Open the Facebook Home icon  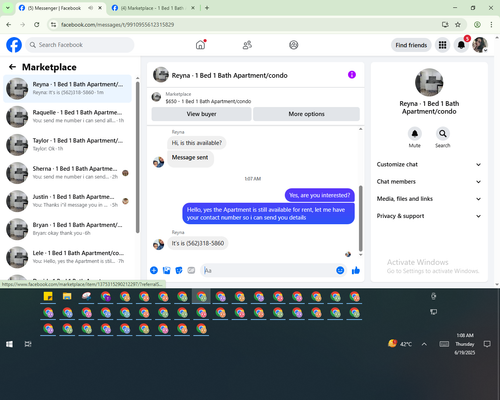point(200,45)
